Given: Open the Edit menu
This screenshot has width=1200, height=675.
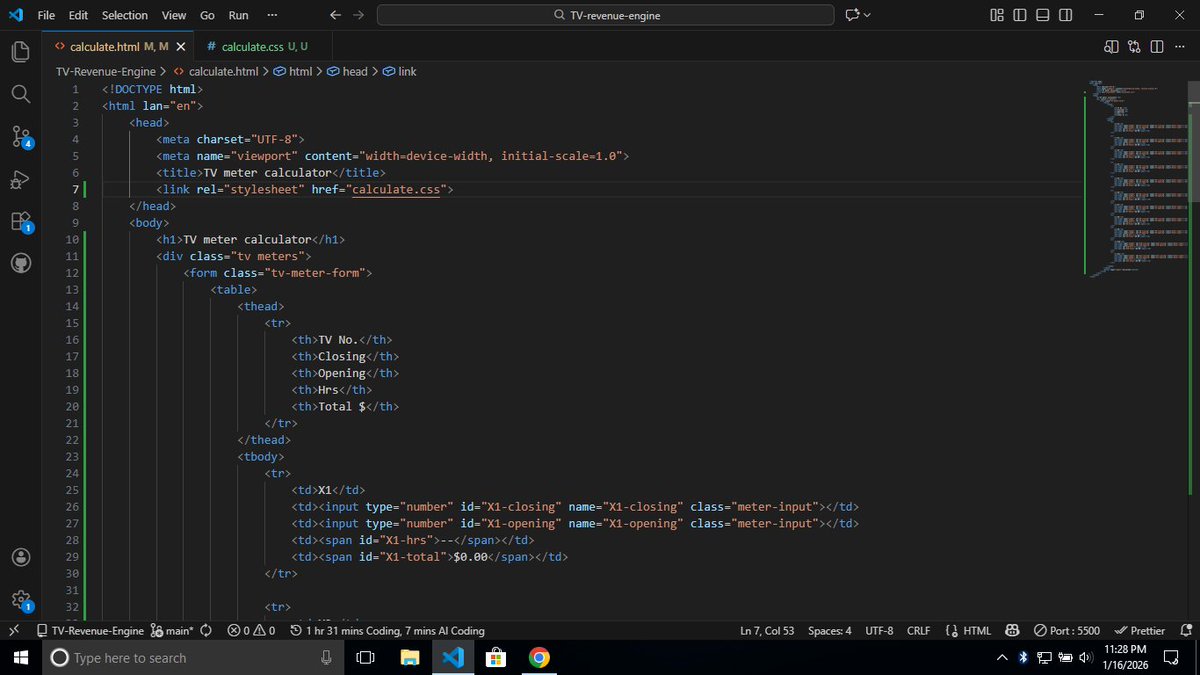Looking at the screenshot, I should click(79, 15).
